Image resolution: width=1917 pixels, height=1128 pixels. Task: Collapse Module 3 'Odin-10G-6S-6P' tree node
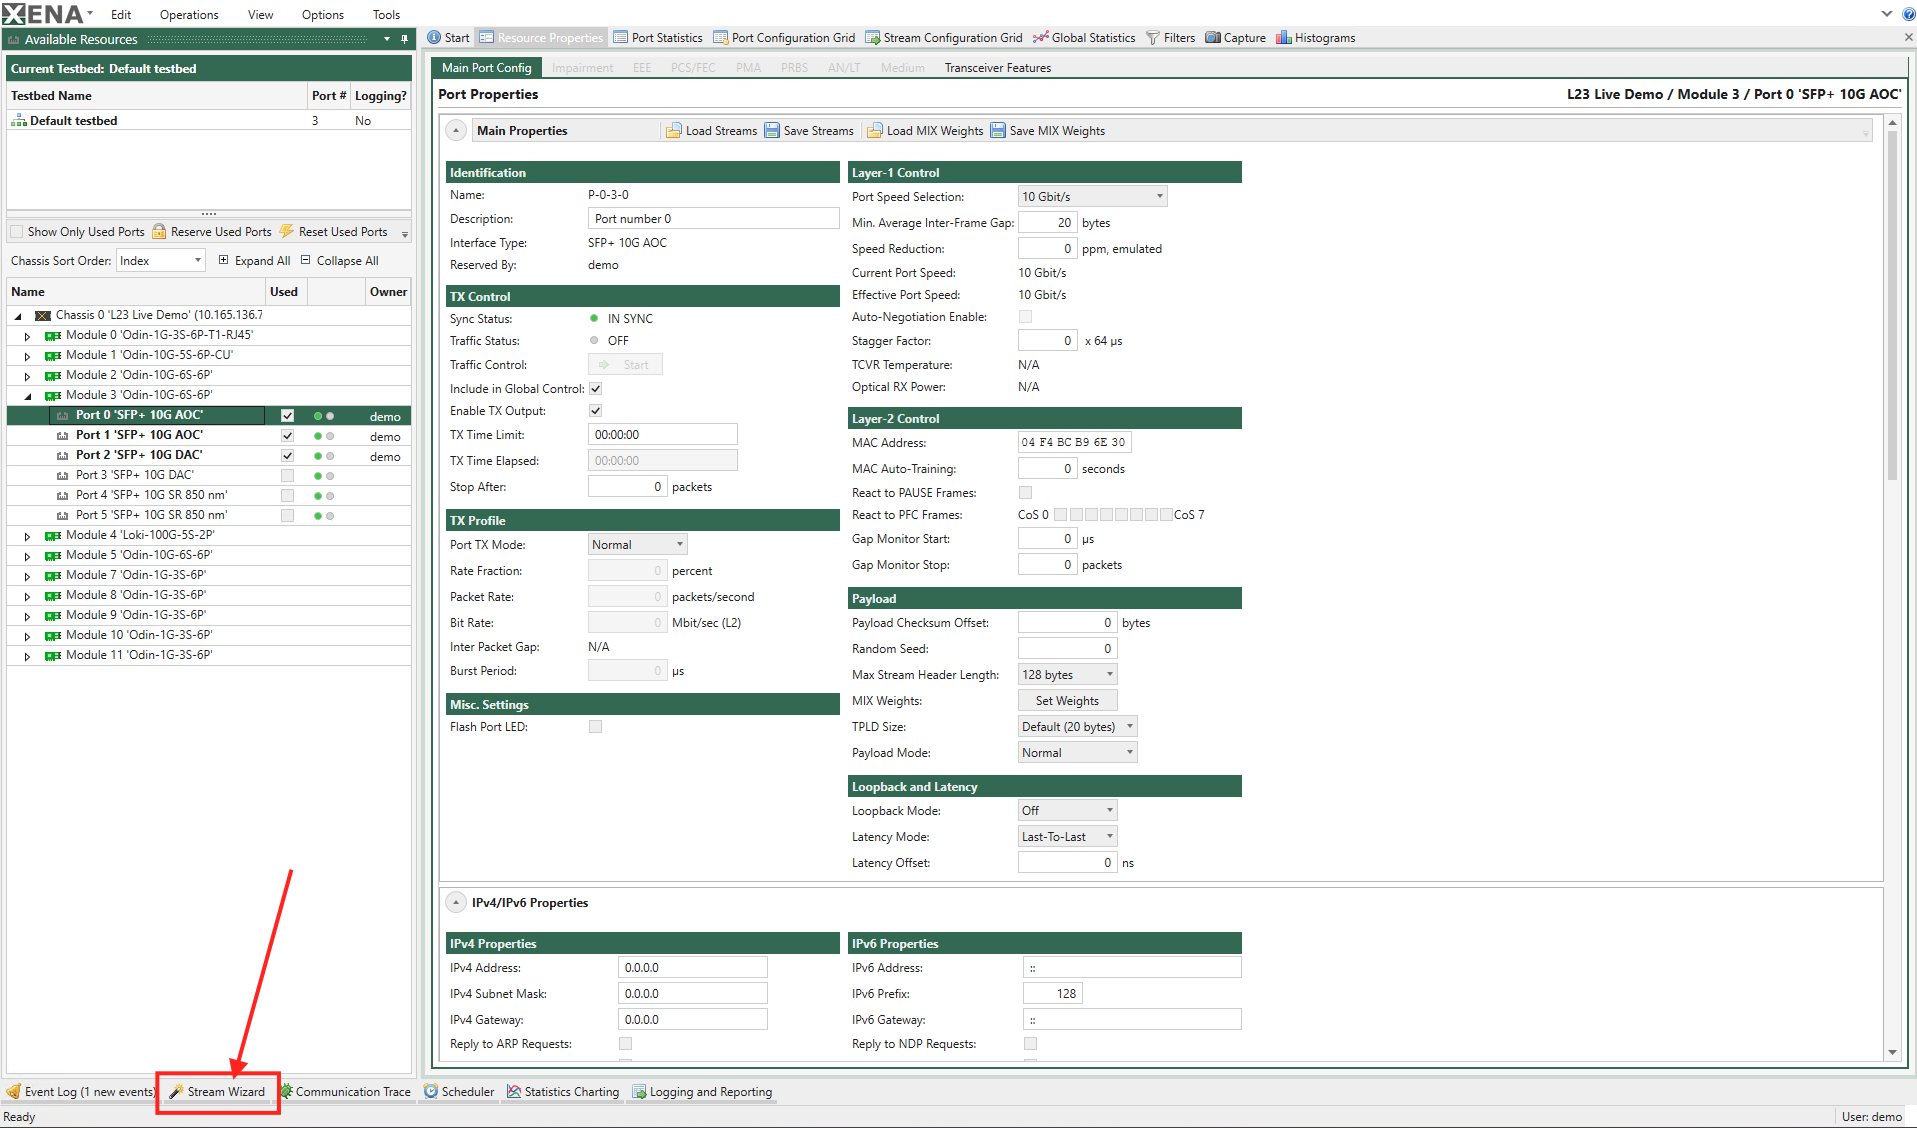coord(27,396)
